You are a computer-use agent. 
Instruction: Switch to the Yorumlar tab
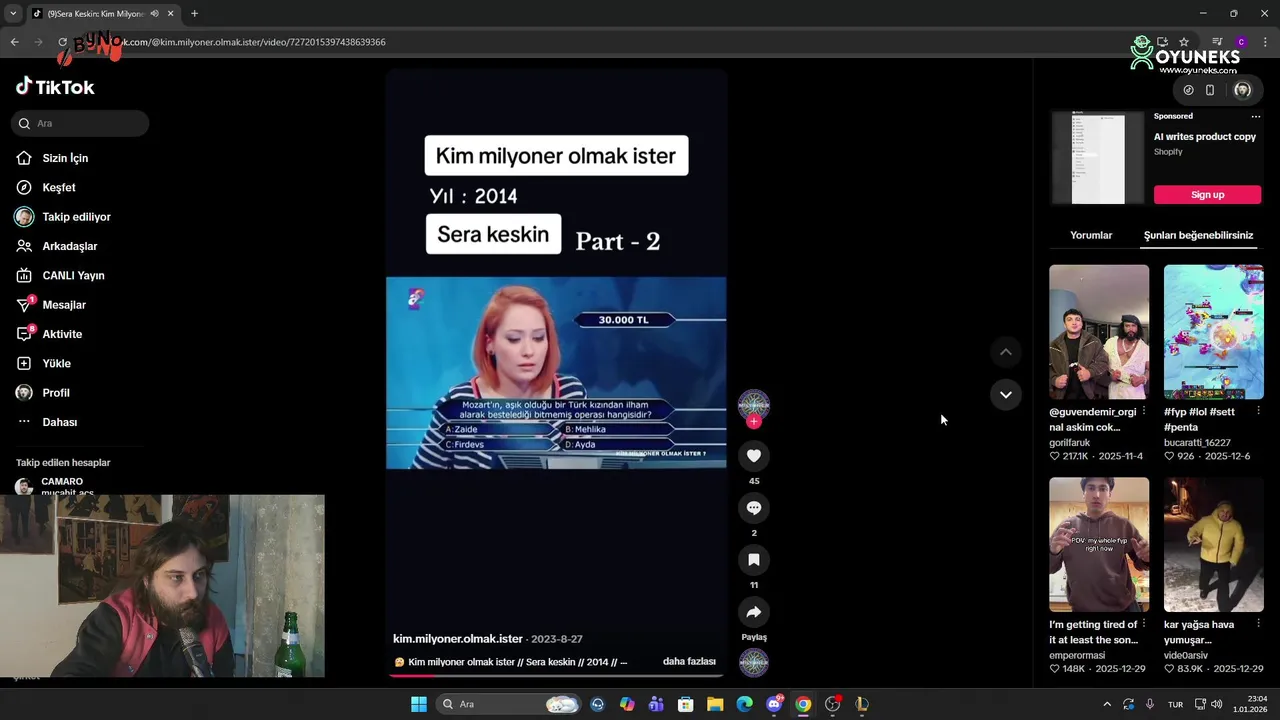(x=1091, y=235)
